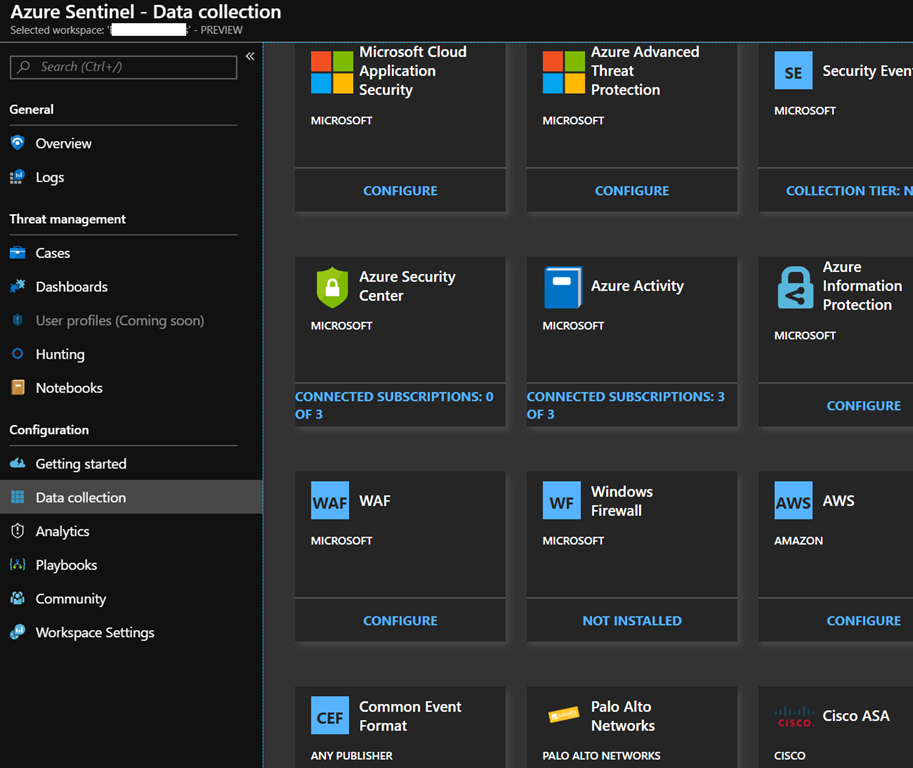Click the Palo Alto Networks logo icon

tap(563, 716)
